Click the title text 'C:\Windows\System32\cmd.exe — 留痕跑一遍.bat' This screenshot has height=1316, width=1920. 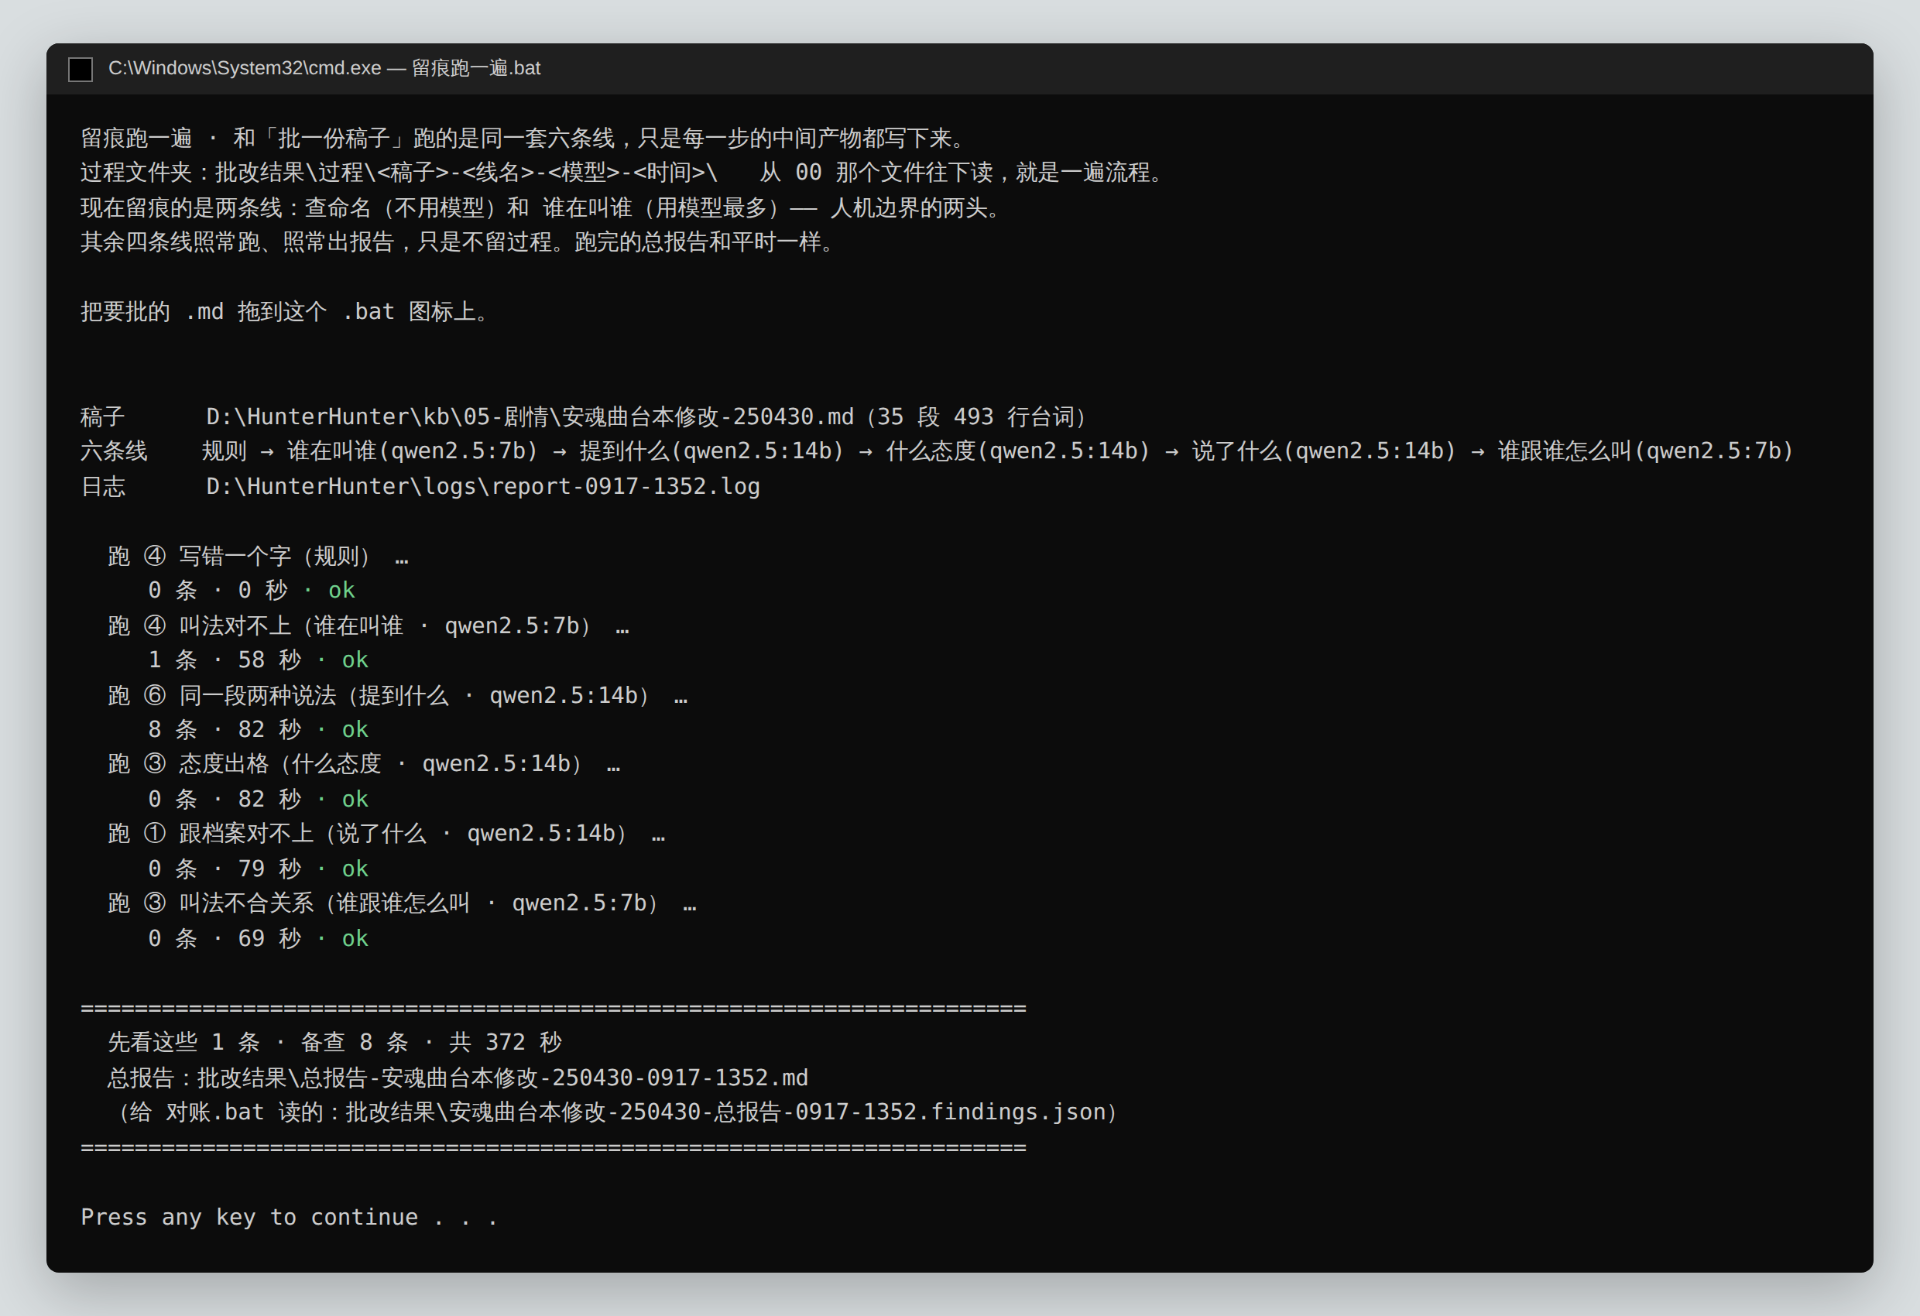click(324, 68)
